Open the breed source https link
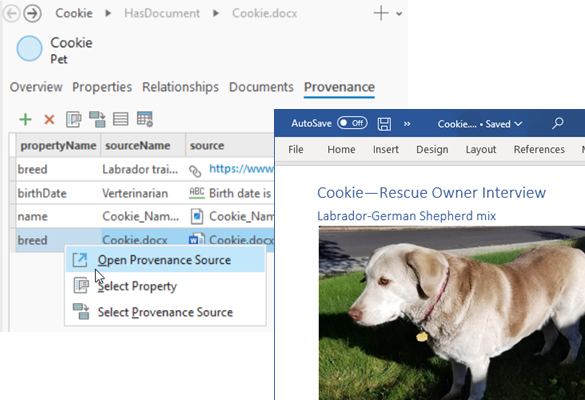The image size is (585, 400). [241, 169]
